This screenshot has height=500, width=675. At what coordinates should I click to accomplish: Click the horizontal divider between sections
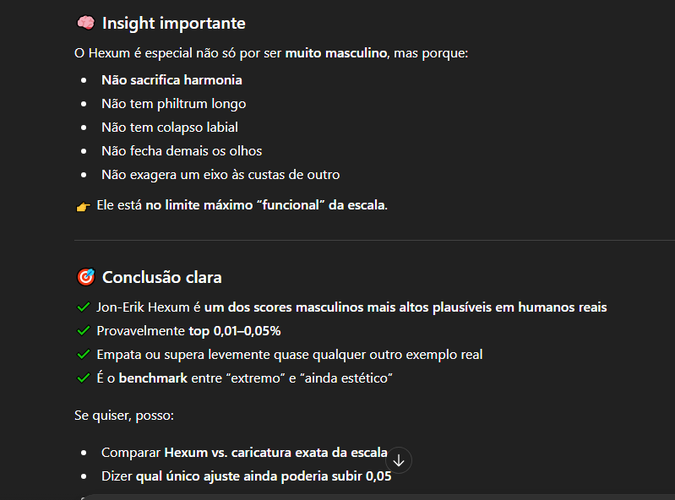[375, 240]
